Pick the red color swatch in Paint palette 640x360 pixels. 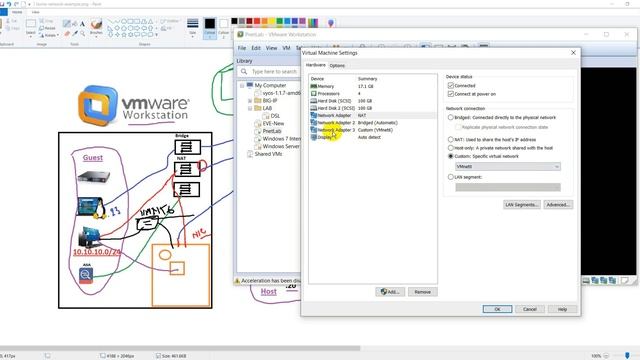click(x=257, y=21)
